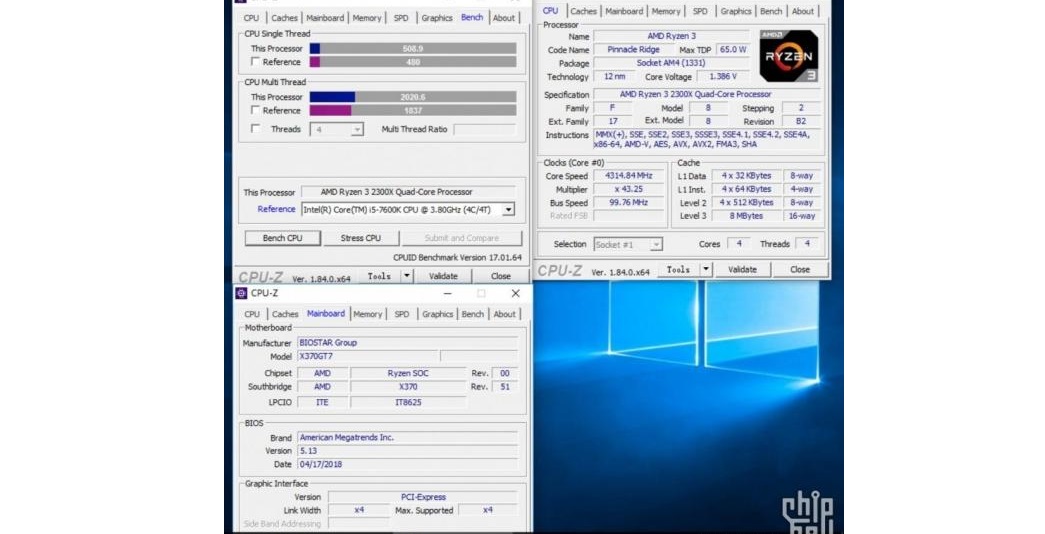Open Tools dropdown arrow in CPU window

pos(705,269)
